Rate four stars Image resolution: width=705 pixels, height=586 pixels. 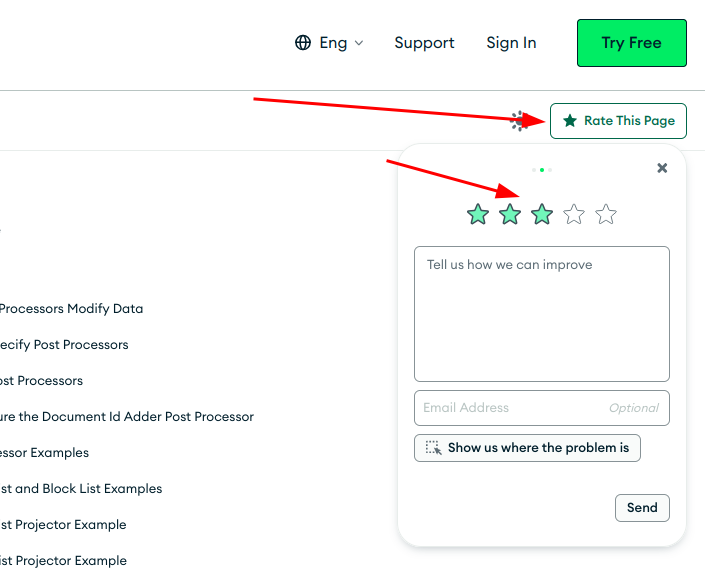tap(574, 214)
